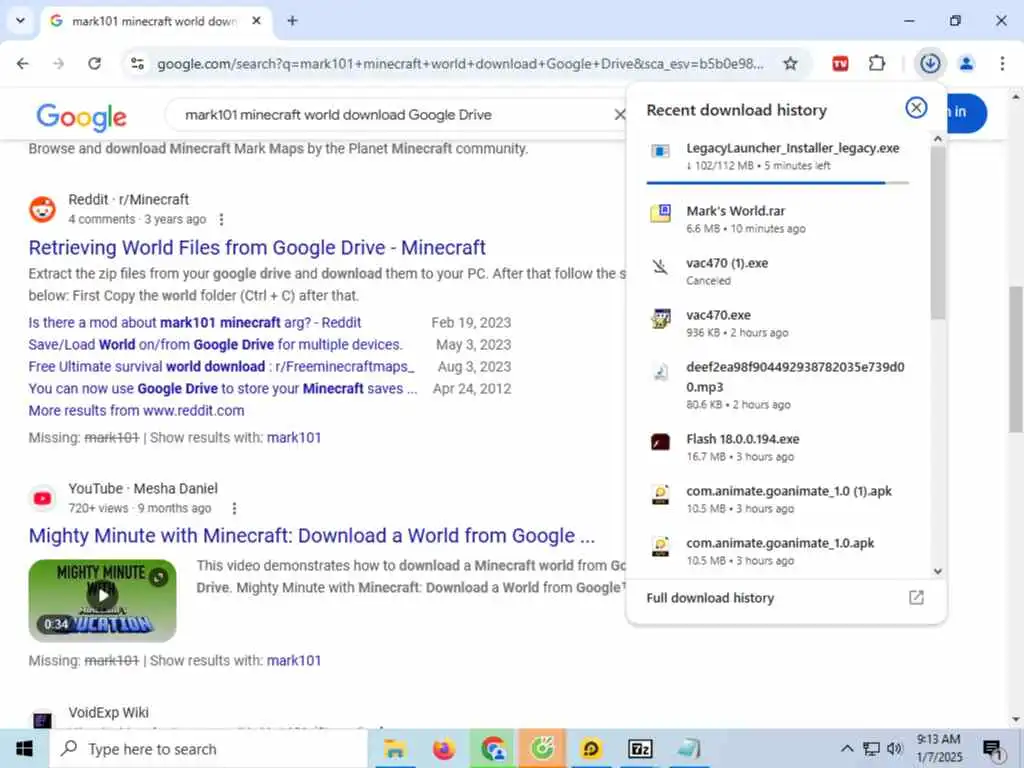Focus the Google search input field

[392, 115]
